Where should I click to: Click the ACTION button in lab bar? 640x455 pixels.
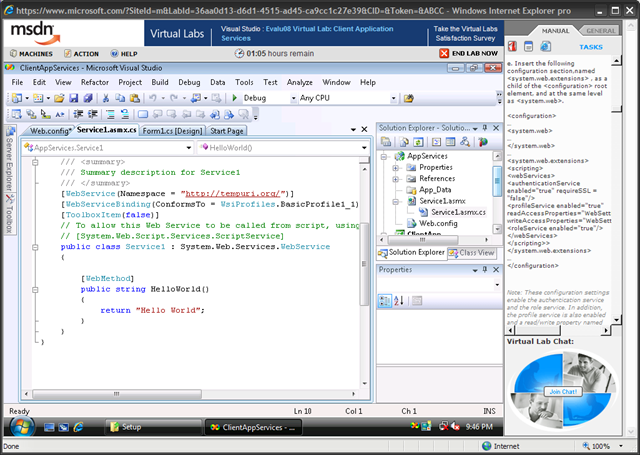81,54
